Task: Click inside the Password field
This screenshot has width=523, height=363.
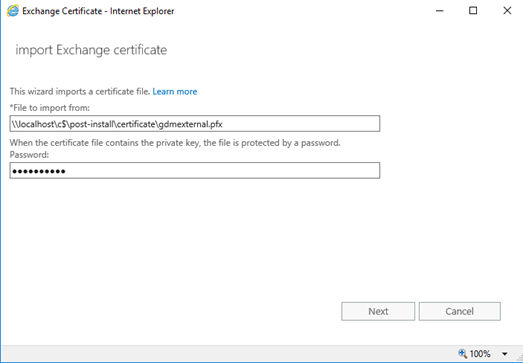Action: pos(195,170)
